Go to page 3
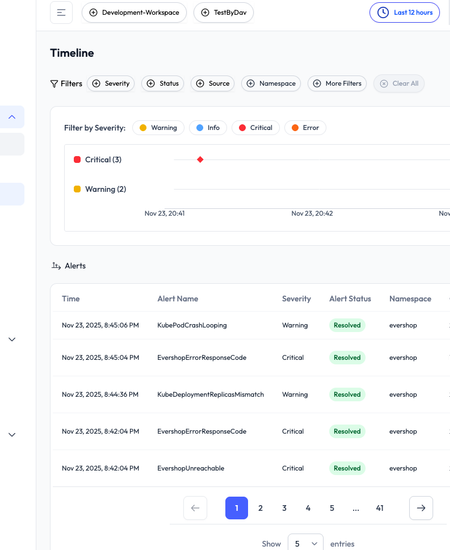Screen dimensions: 450x550 [284, 508]
